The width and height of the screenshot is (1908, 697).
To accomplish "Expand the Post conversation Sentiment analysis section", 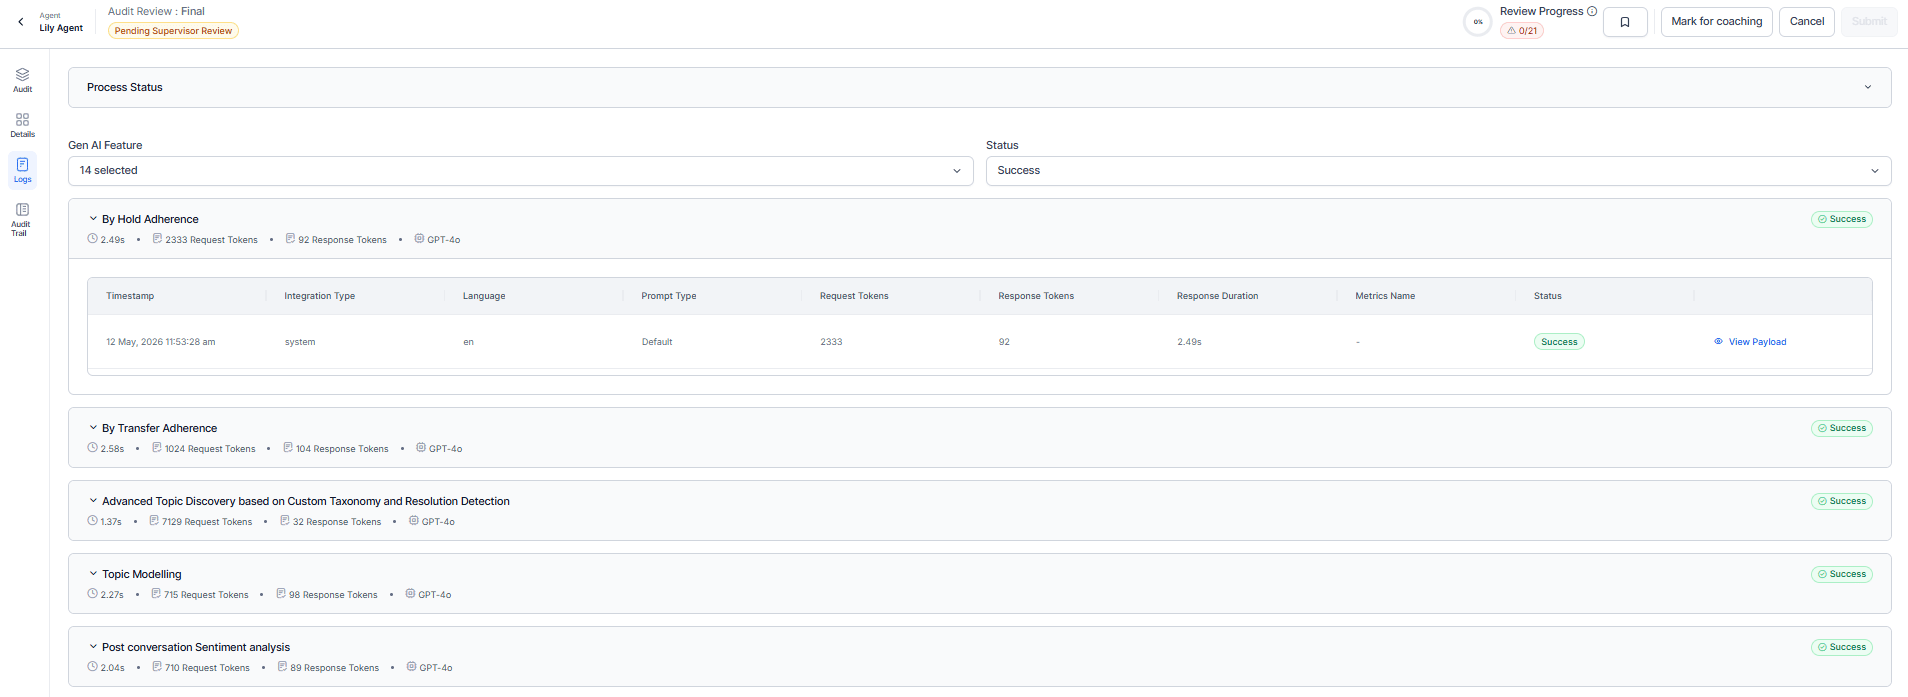I will click(x=93, y=647).
